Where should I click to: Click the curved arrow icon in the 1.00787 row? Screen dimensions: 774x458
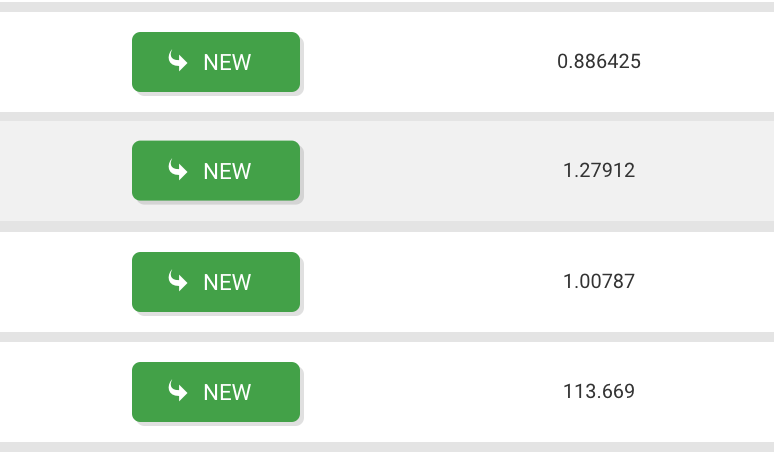pos(178,280)
